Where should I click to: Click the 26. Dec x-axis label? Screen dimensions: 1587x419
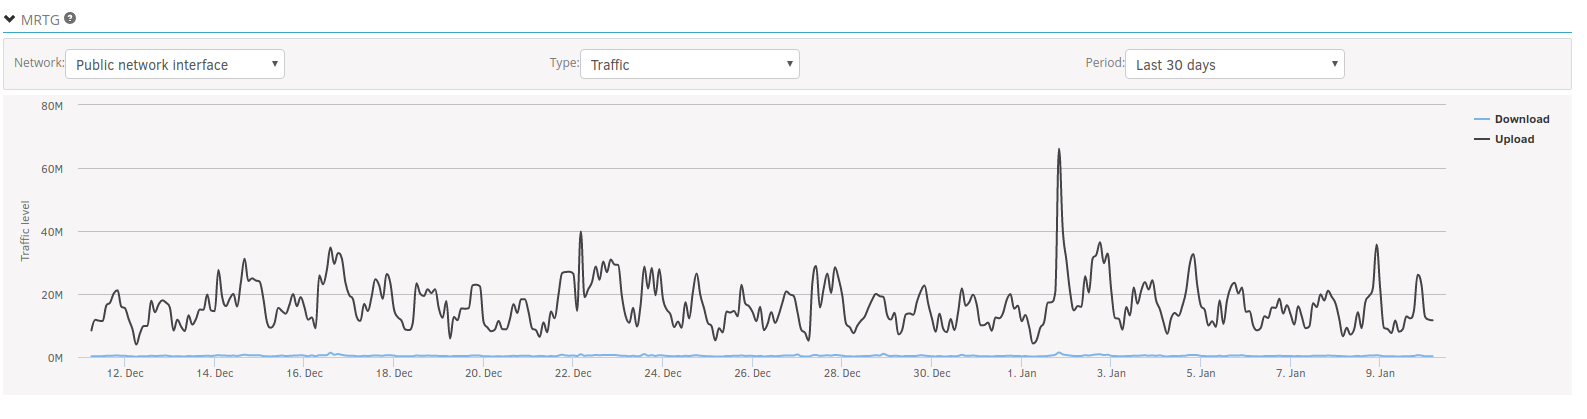(752, 373)
